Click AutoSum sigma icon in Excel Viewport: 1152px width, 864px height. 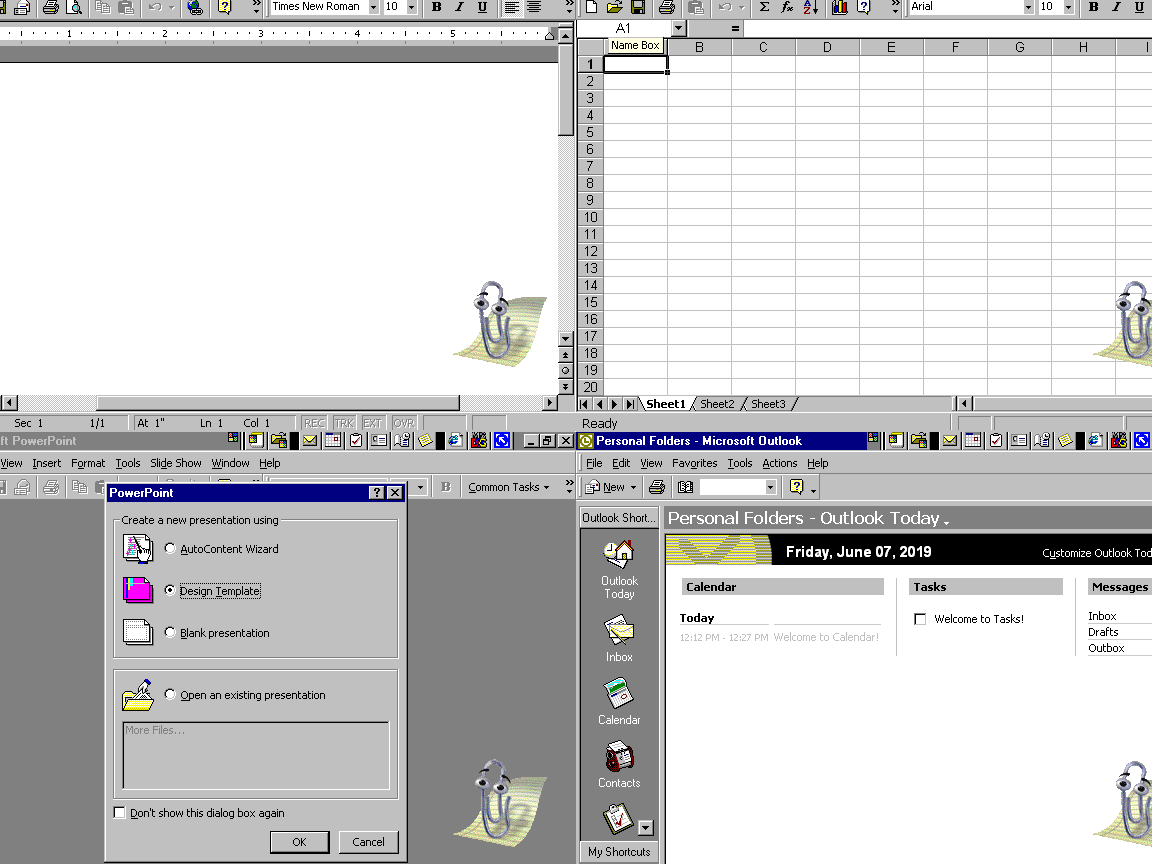[x=764, y=7]
